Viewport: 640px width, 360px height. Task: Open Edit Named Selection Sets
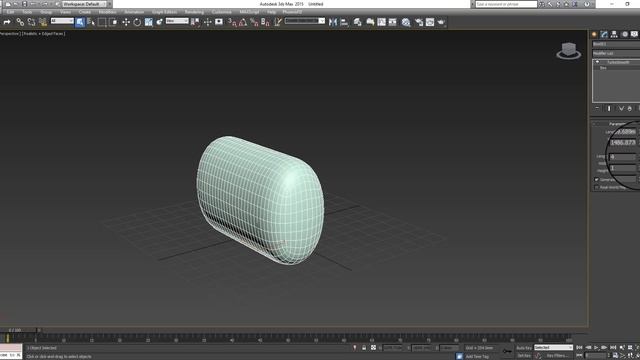pos(278,22)
